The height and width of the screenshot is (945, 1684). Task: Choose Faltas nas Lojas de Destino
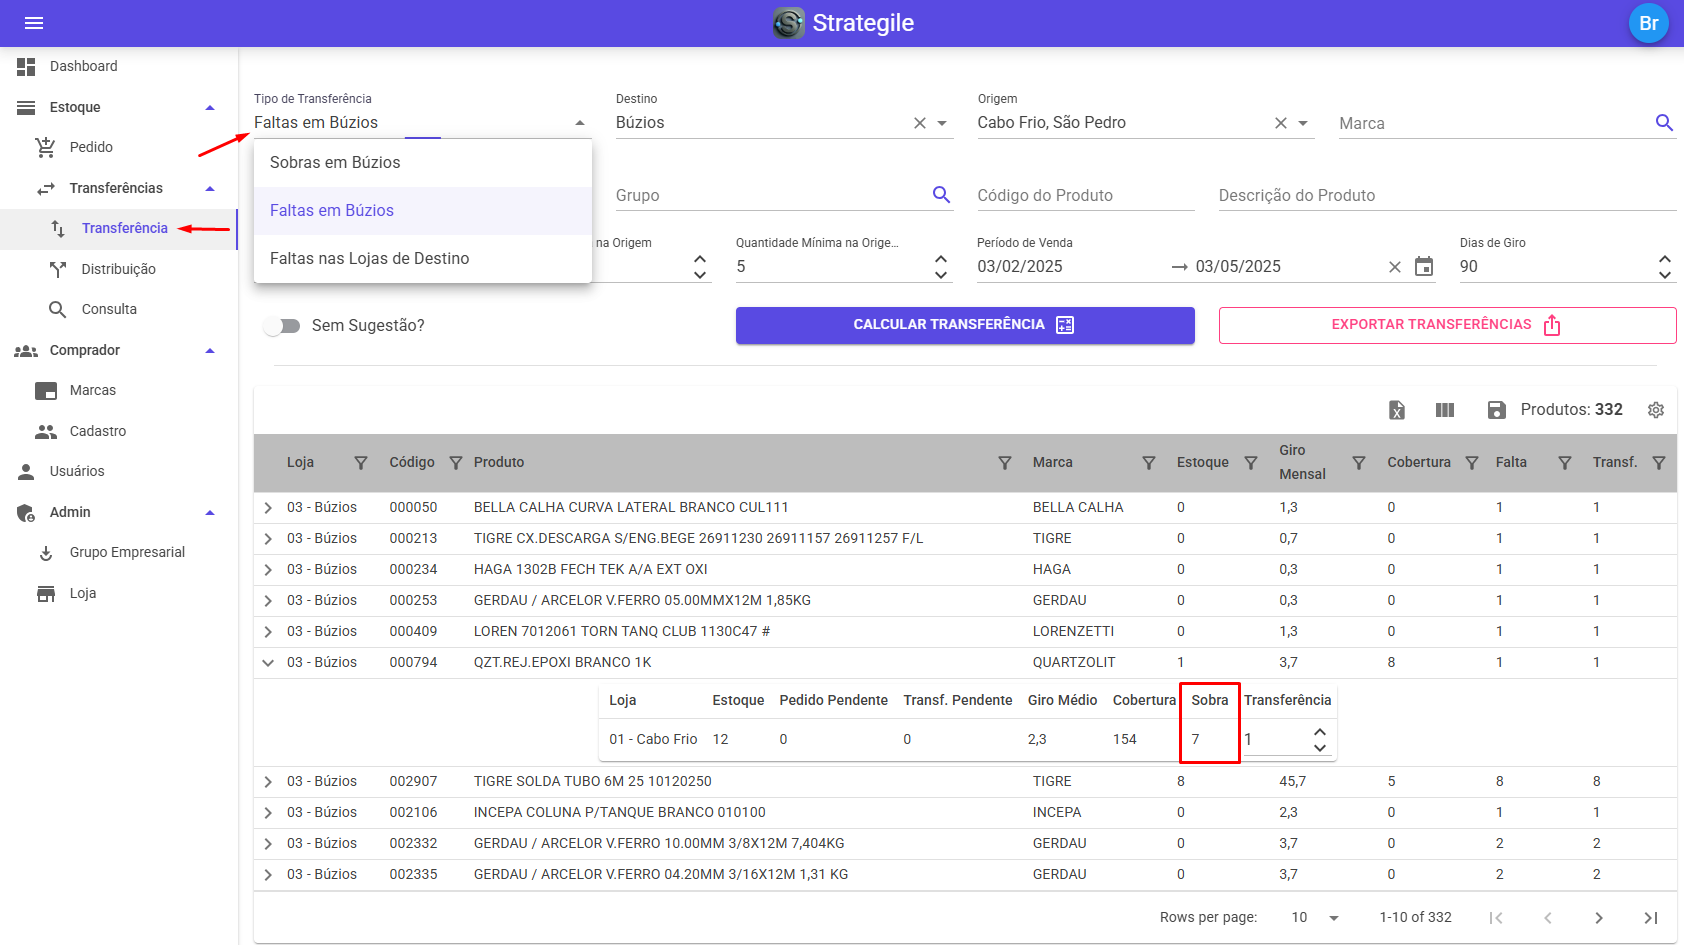click(x=369, y=259)
